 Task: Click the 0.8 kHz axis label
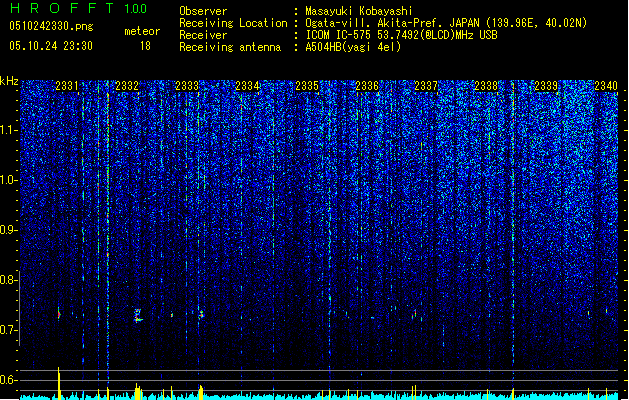[x=8, y=280]
